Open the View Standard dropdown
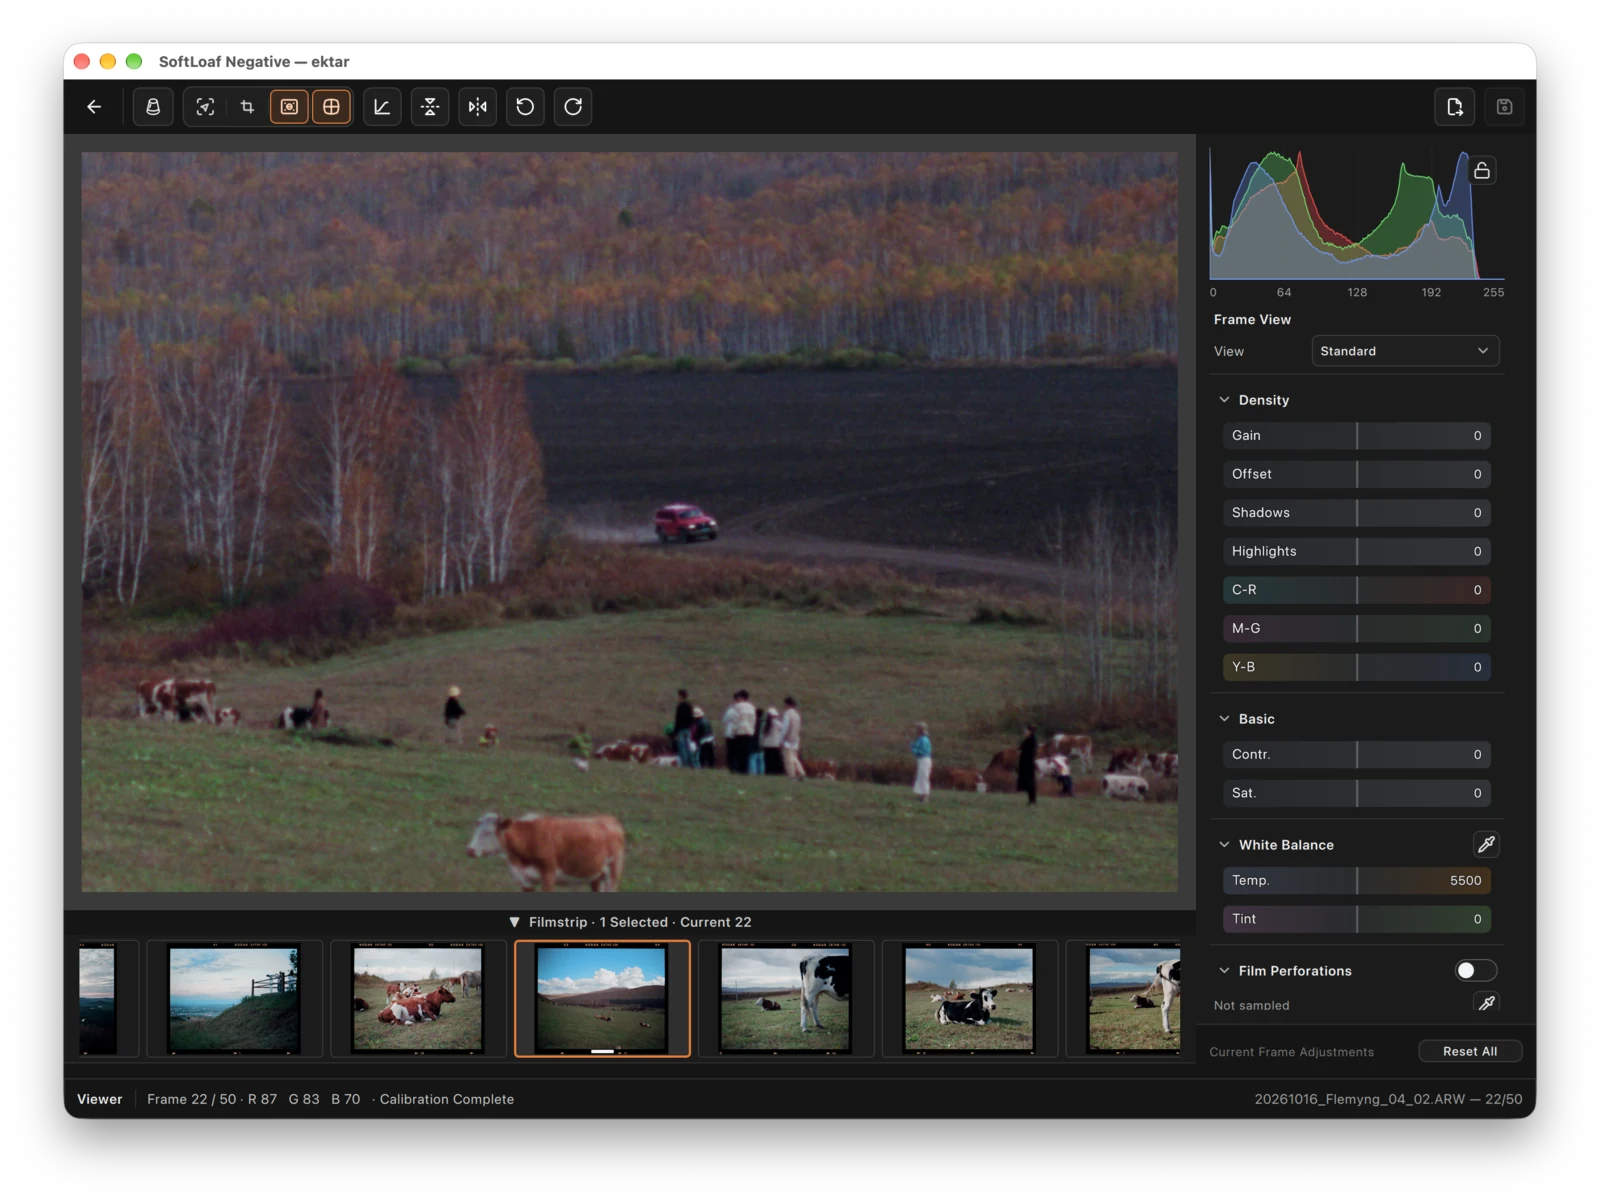The image size is (1600, 1203). [1405, 351]
